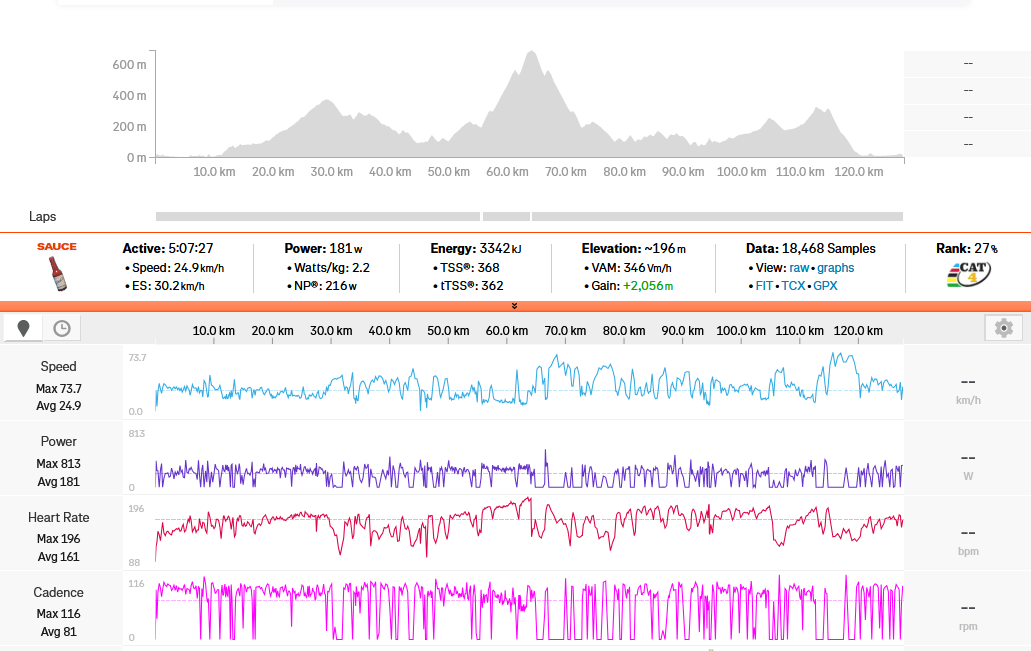Screen dimensions: 1031x651
Task: Open the graphs data view link
Action: click(x=836, y=268)
